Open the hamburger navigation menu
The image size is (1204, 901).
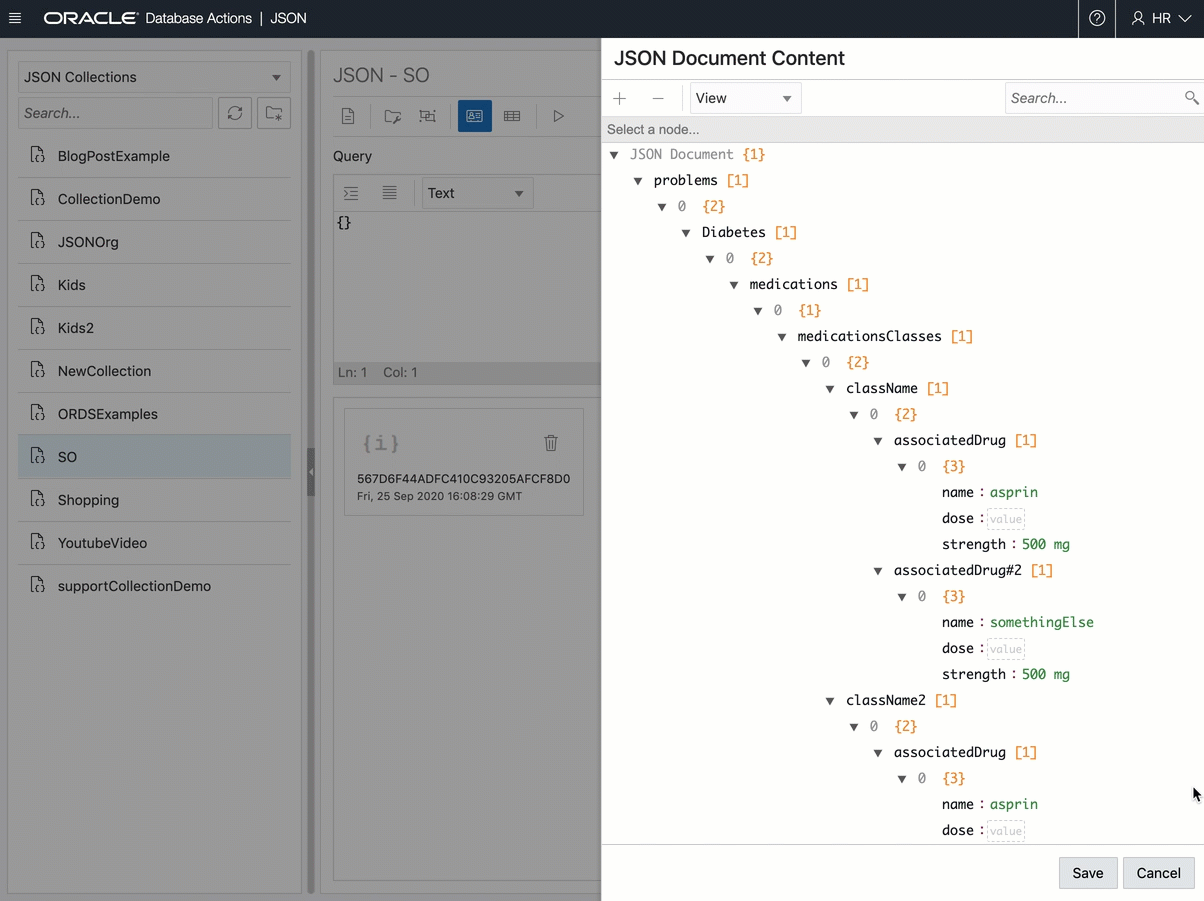(x=15, y=18)
